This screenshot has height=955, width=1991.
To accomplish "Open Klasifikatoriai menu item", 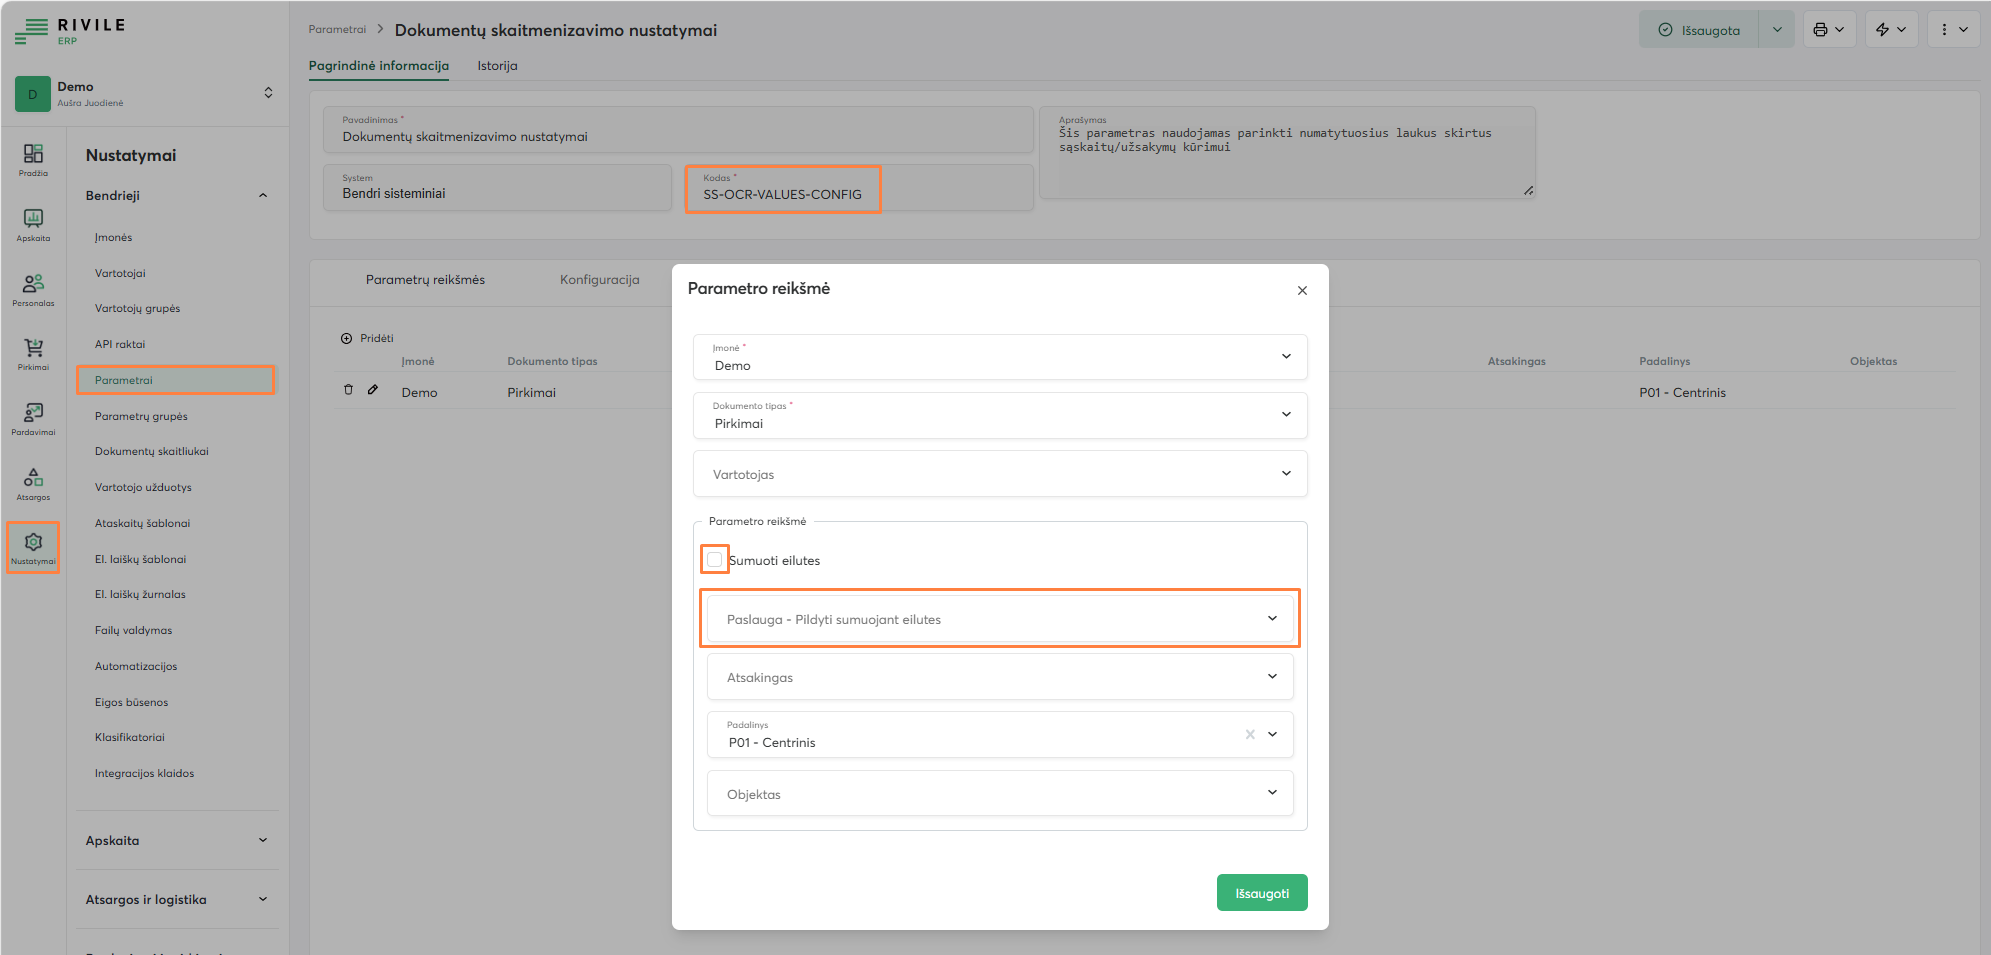I will (130, 737).
